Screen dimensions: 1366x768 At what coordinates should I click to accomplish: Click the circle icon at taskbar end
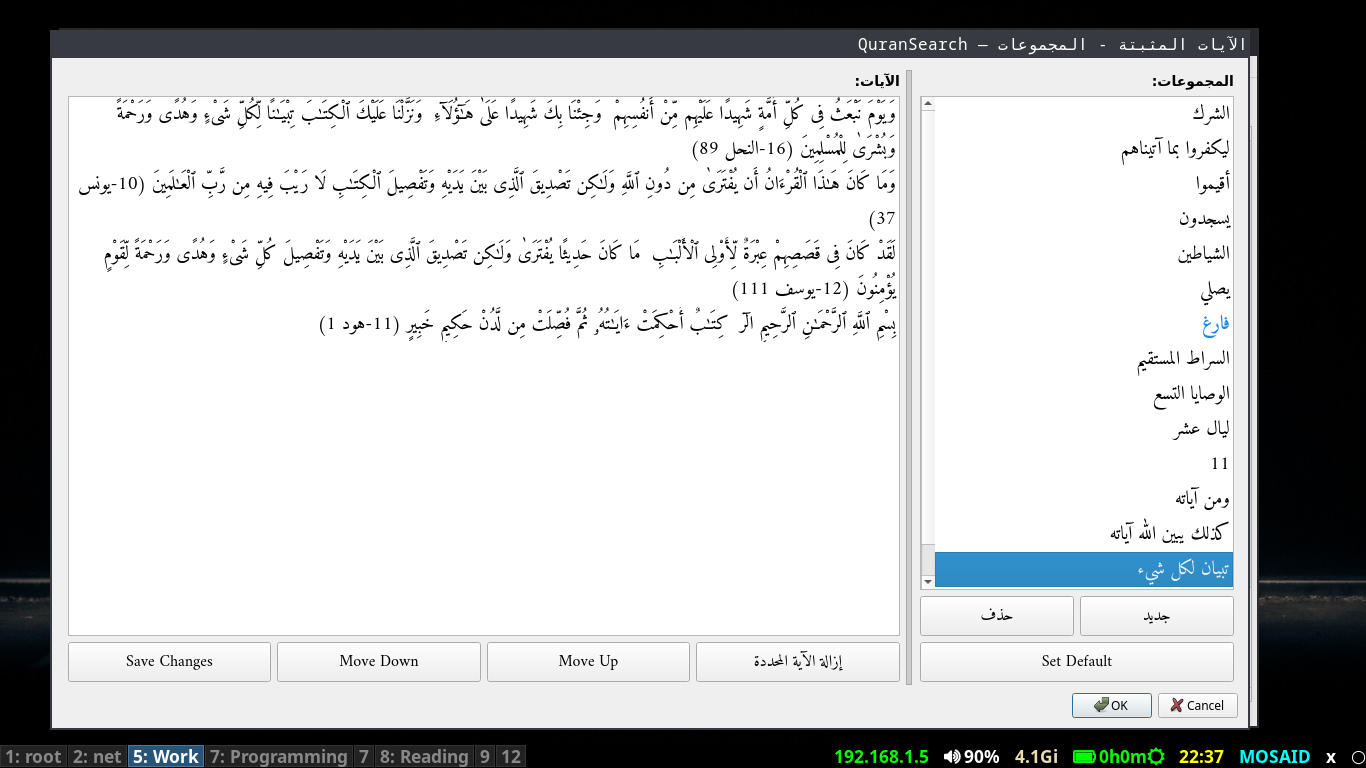[1356, 757]
